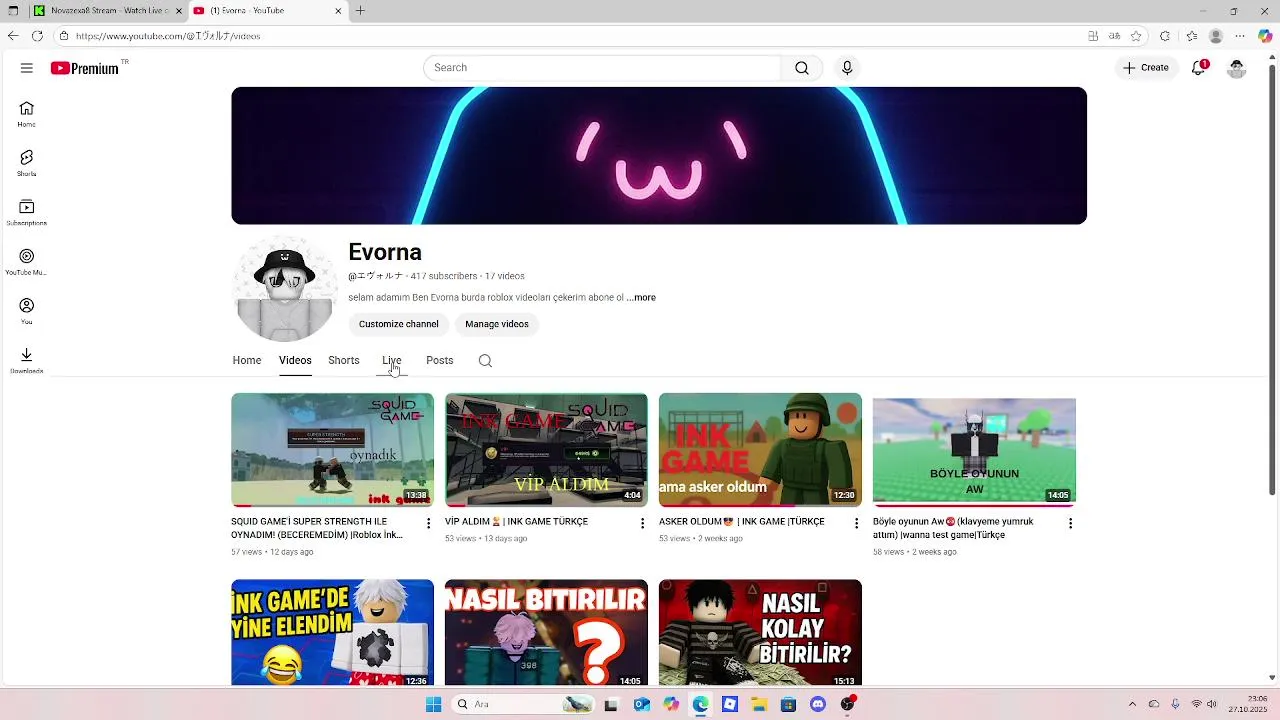The width and height of the screenshot is (1280, 720).
Task: Open options for ASKER OLDUM video
Action: point(857,523)
